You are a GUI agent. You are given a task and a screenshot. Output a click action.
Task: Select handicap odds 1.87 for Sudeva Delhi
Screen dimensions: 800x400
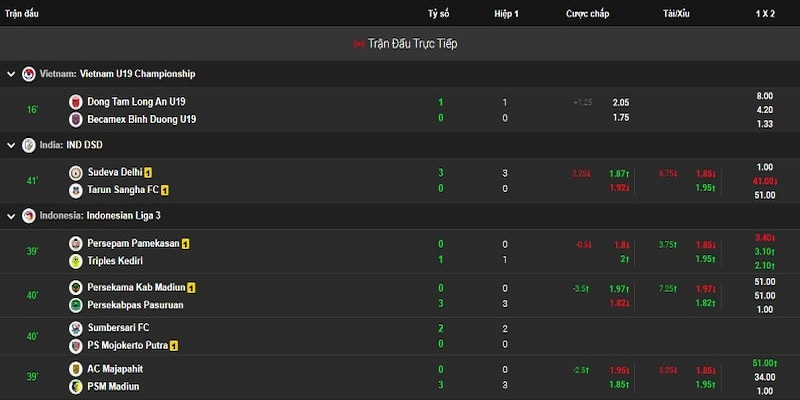[619, 174]
